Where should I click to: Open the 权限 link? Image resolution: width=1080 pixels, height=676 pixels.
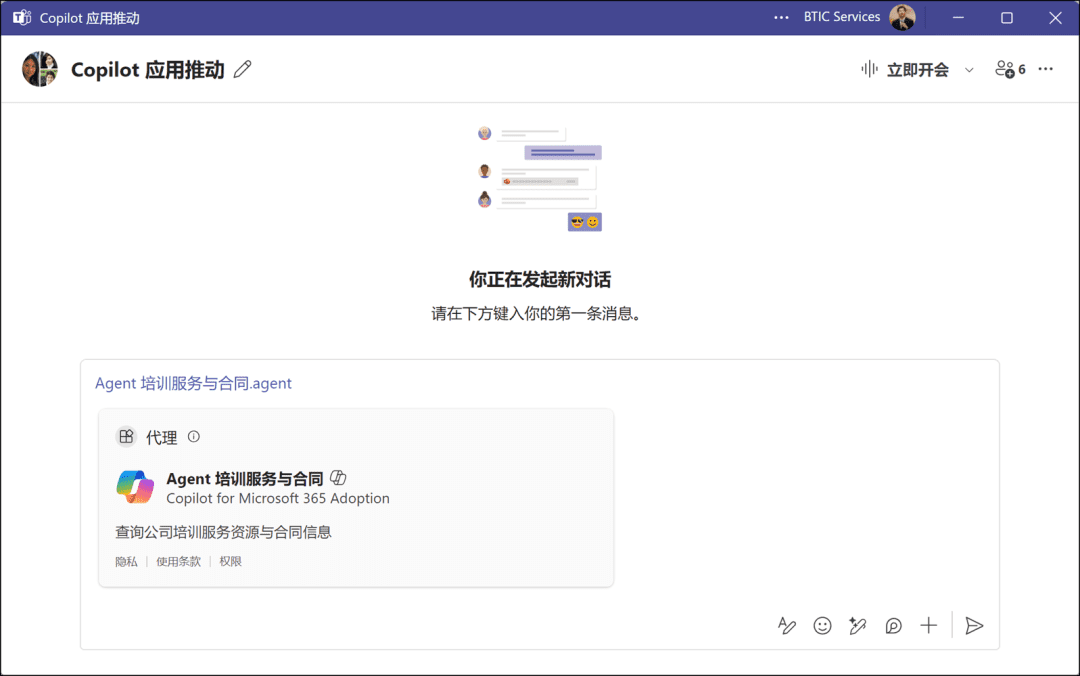(231, 562)
